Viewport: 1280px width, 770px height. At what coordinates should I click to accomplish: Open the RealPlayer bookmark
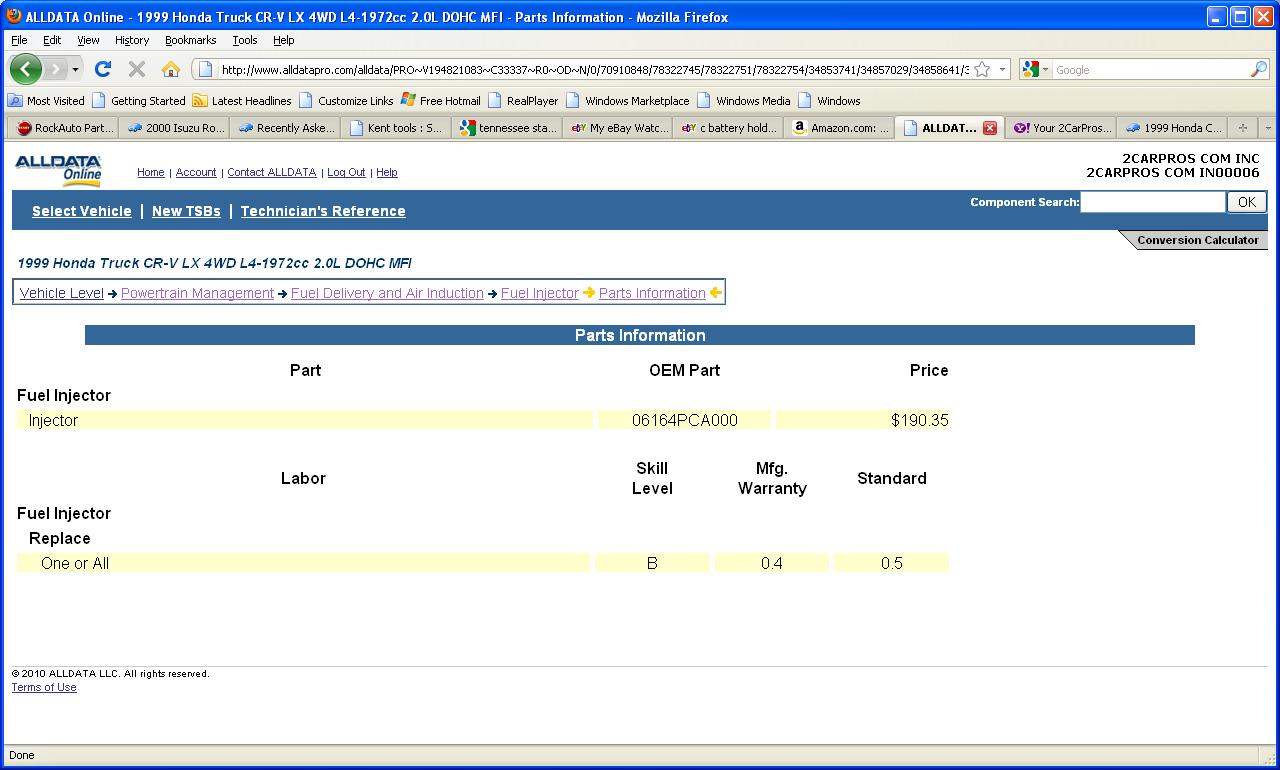(523, 101)
